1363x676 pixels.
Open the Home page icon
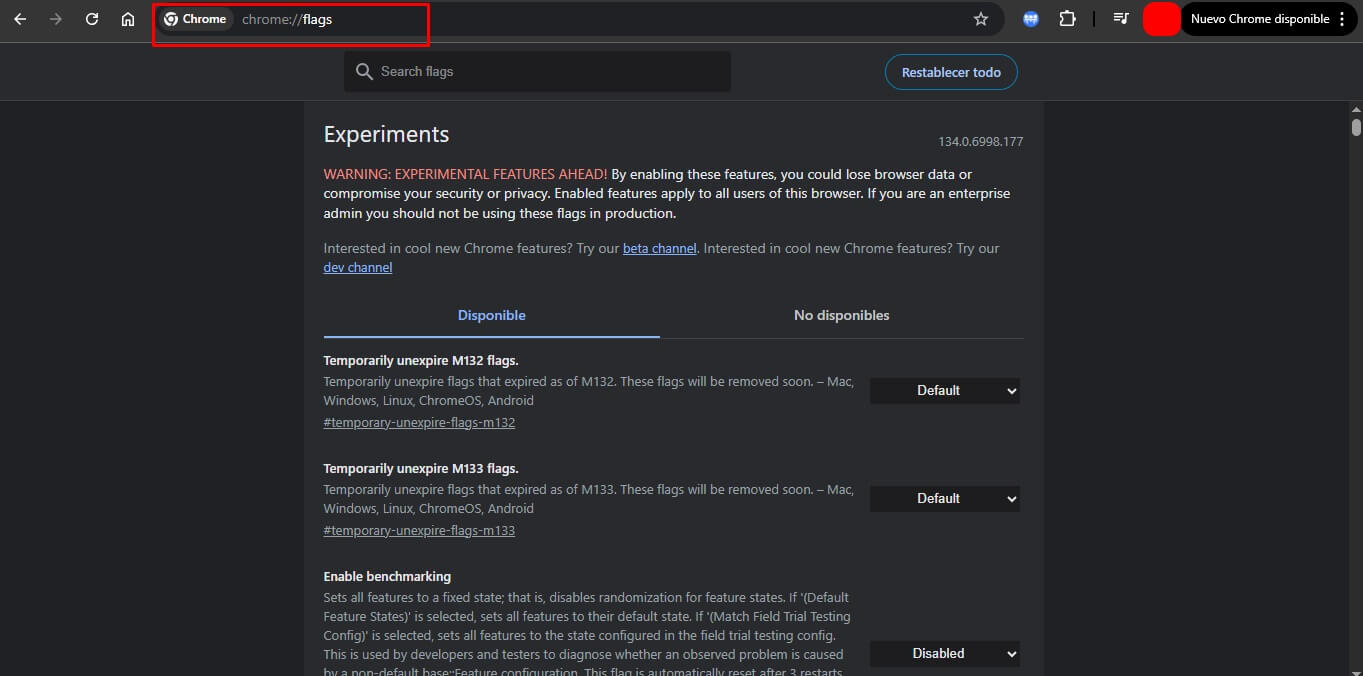[128, 19]
